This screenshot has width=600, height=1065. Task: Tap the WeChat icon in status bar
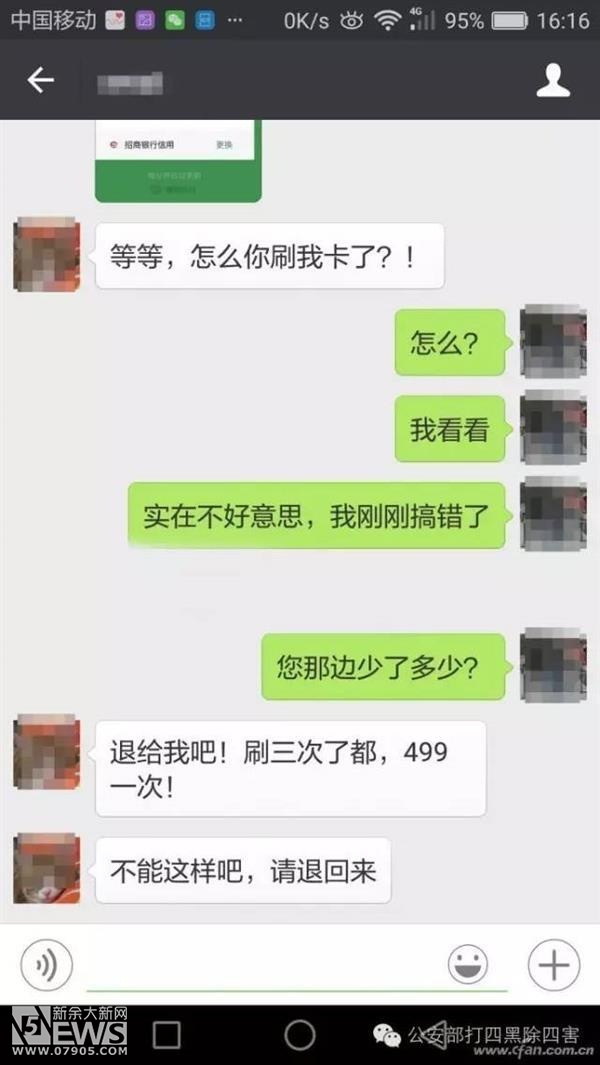click(175, 20)
